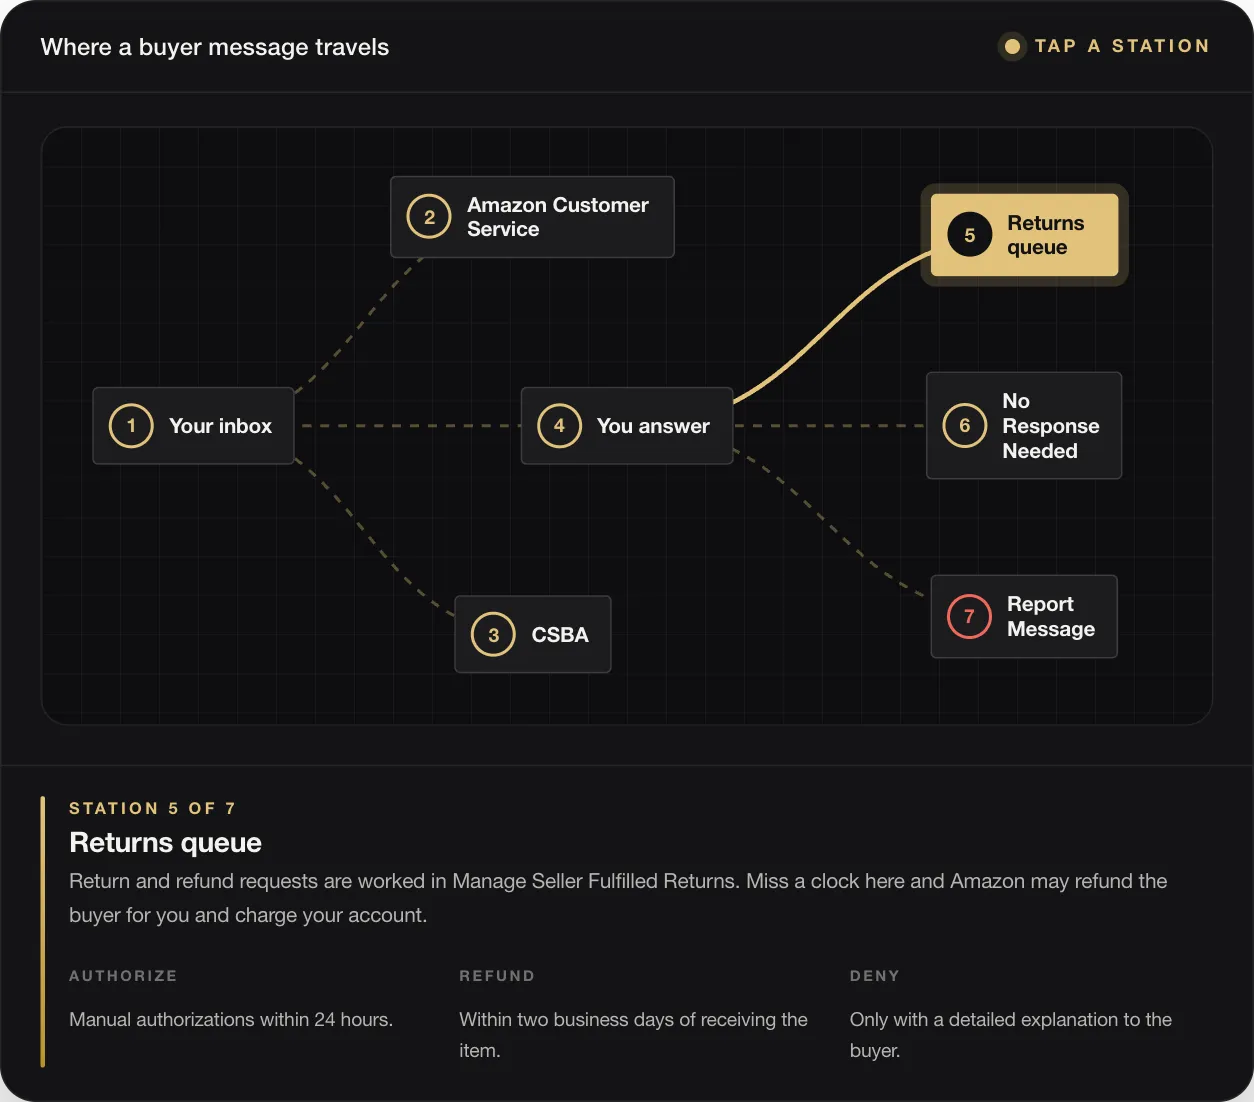This screenshot has width=1254, height=1102.
Task: Click the number 6 circle badge
Action: tap(965, 426)
